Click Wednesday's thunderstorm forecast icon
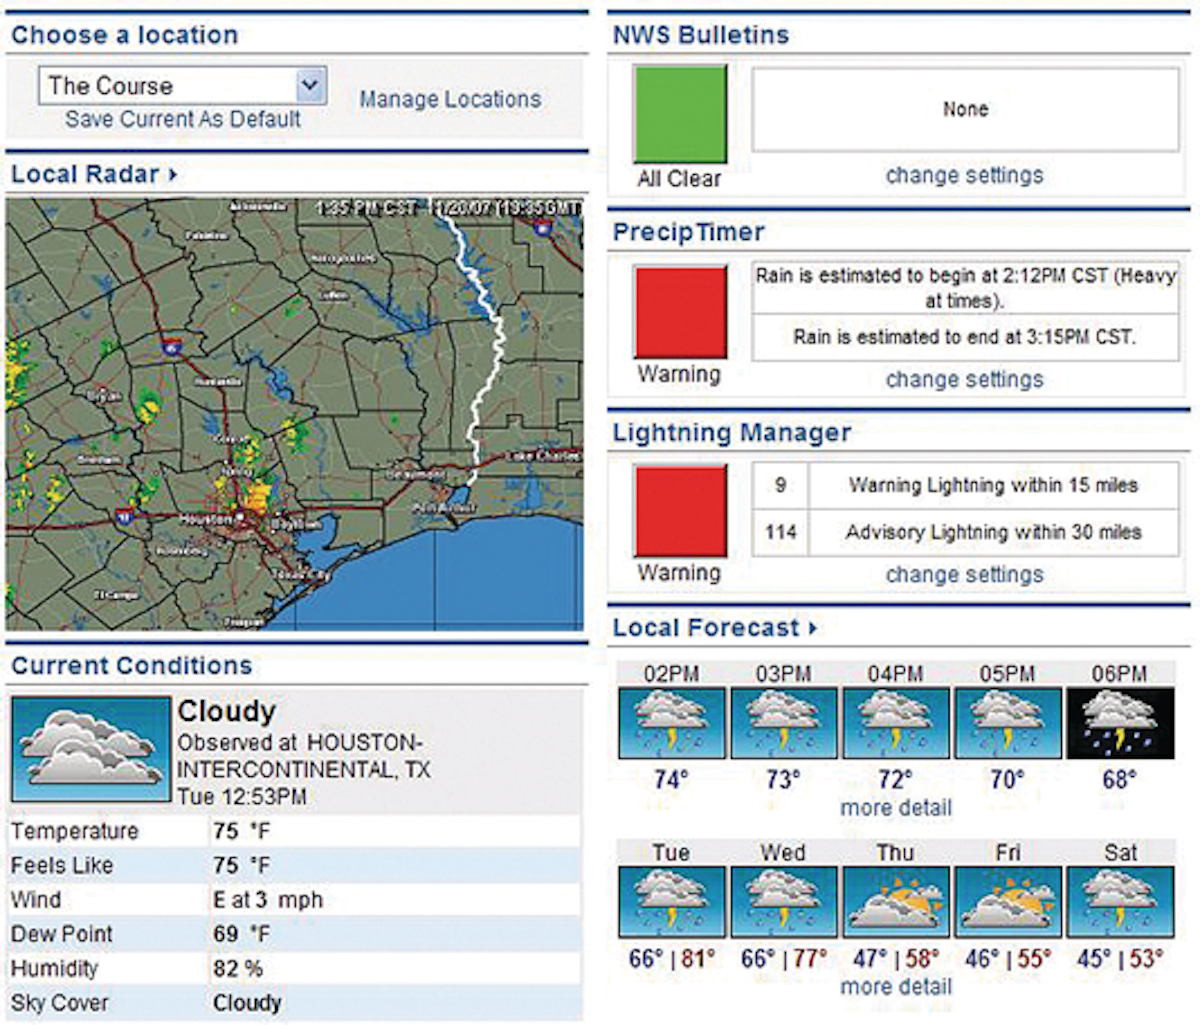Image resolution: width=1200 pixels, height=1025 pixels. coord(784,901)
